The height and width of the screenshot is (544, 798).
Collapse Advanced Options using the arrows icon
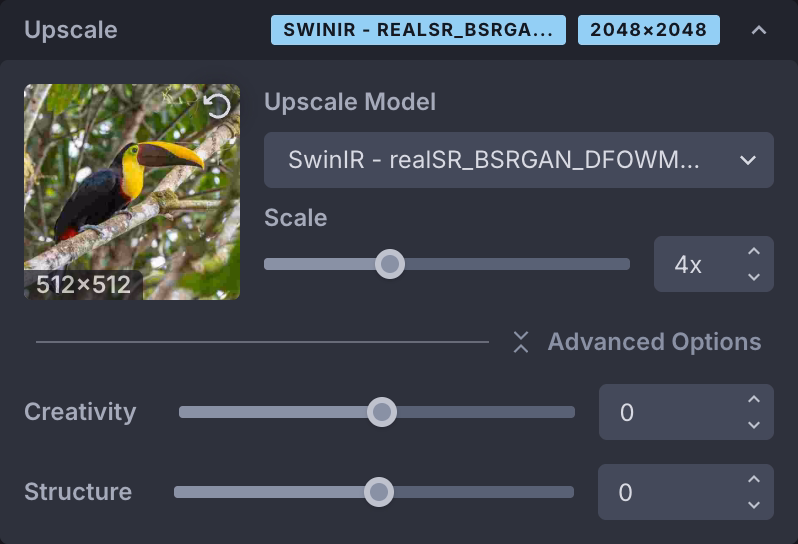520,342
